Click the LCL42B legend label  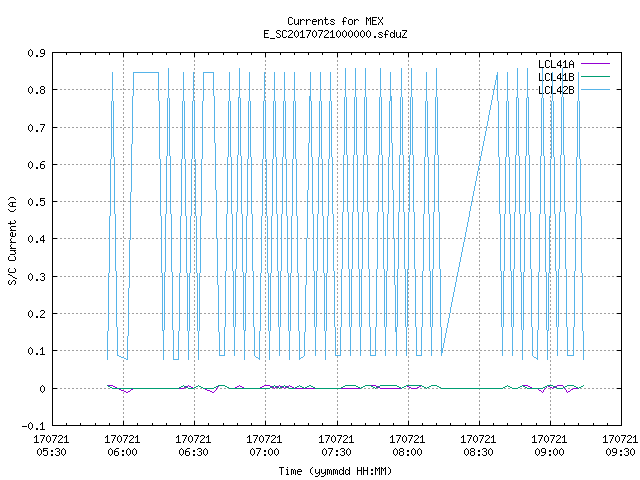point(556,90)
